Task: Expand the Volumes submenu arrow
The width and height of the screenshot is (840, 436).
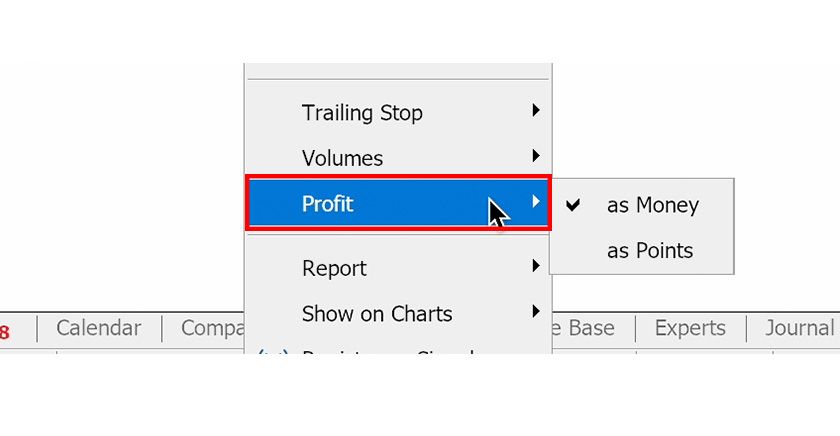Action: tap(537, 156)
